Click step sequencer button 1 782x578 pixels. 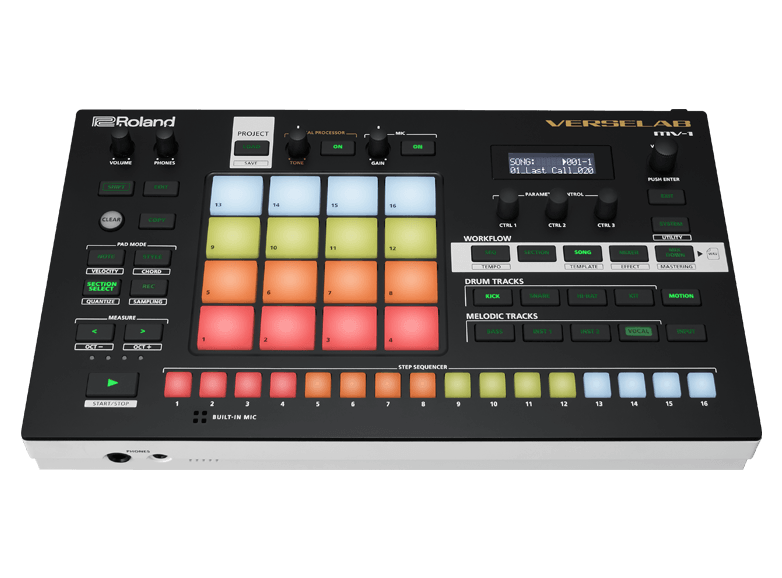click(178, 385)
